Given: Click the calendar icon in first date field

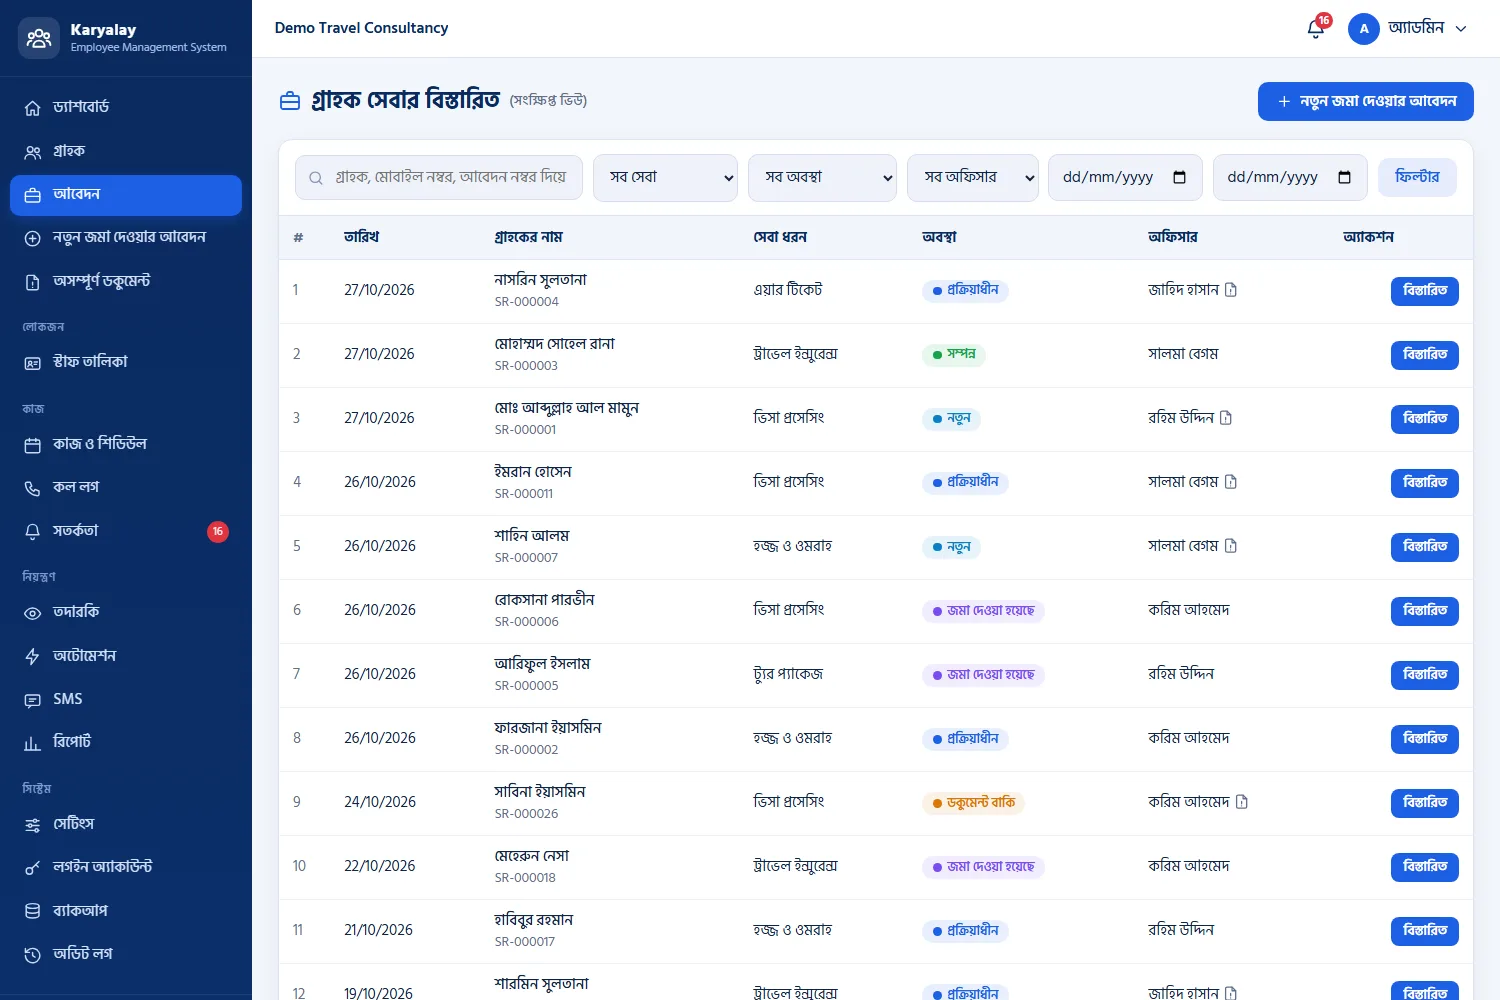Looking at the screenshot, I should pyautogui.click(x=1179, y=177).
